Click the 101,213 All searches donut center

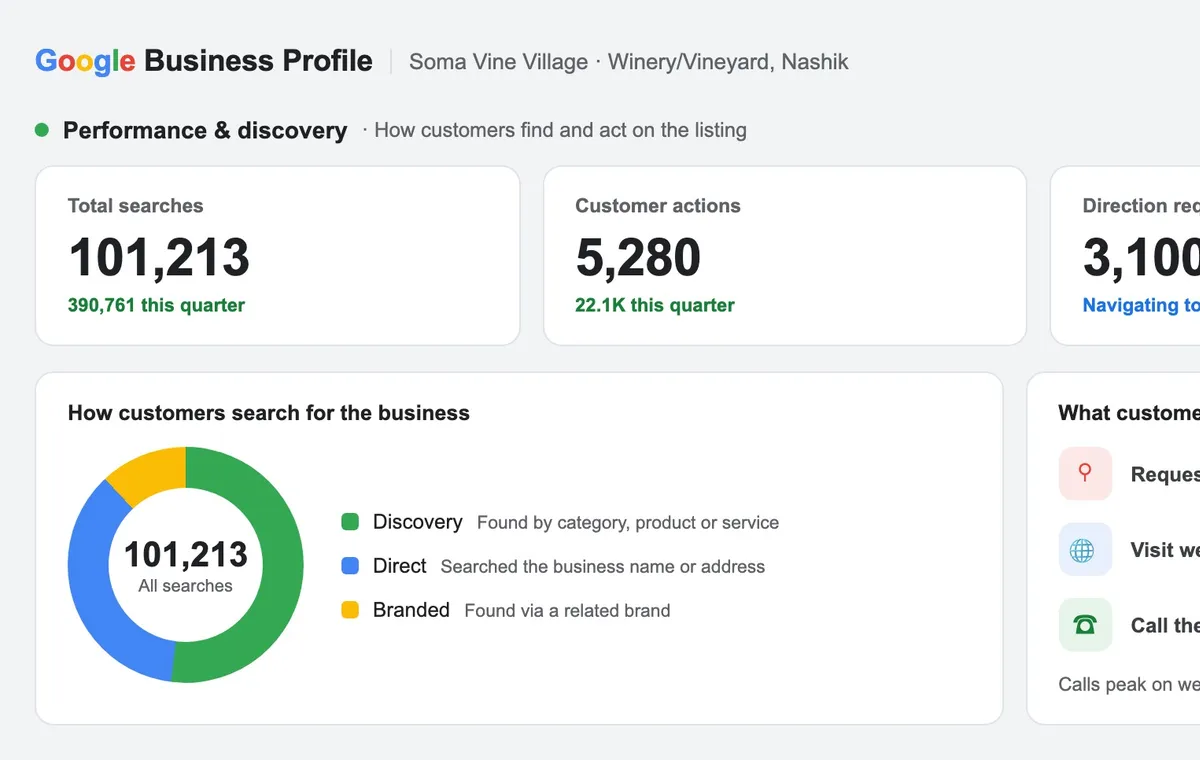186,565
